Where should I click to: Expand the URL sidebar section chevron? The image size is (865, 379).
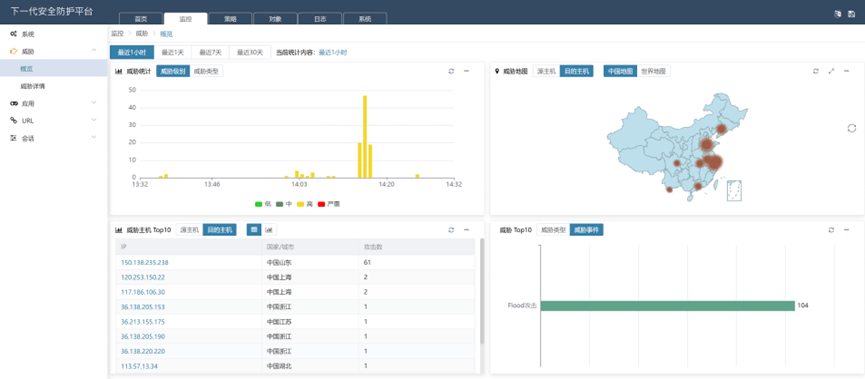[x=94, y=120]
